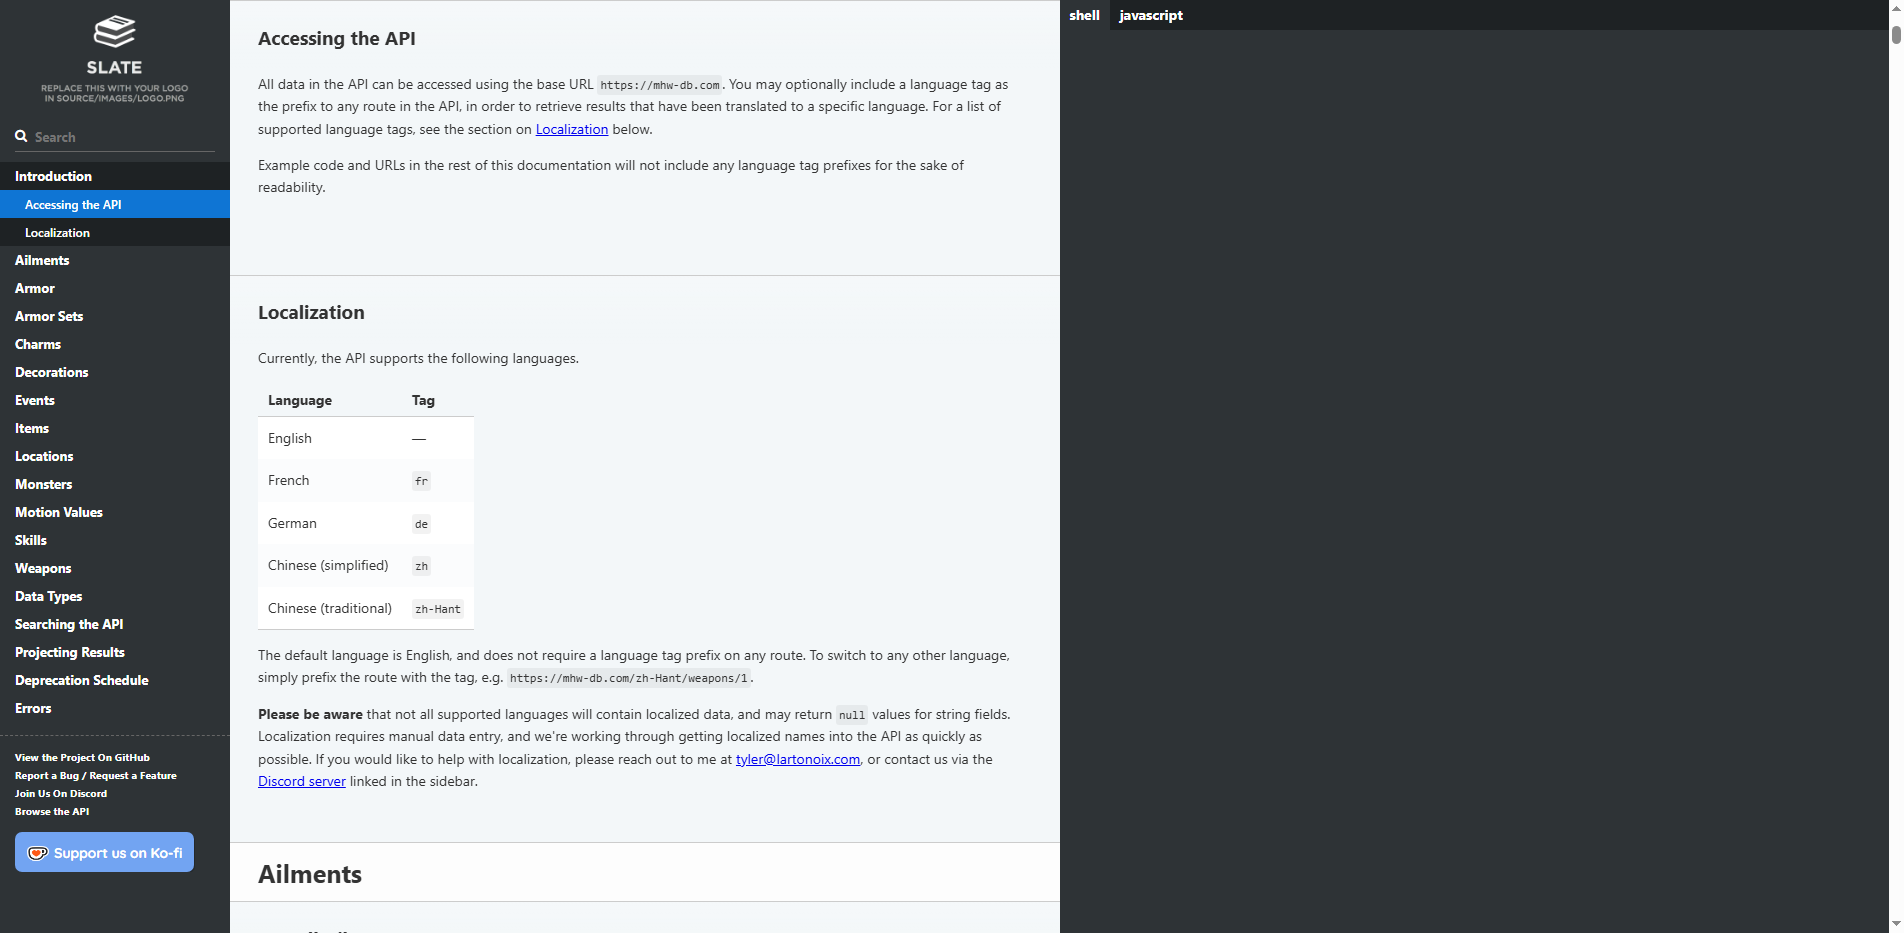
Task: Go to Items section
Action: tap(115, 428)
